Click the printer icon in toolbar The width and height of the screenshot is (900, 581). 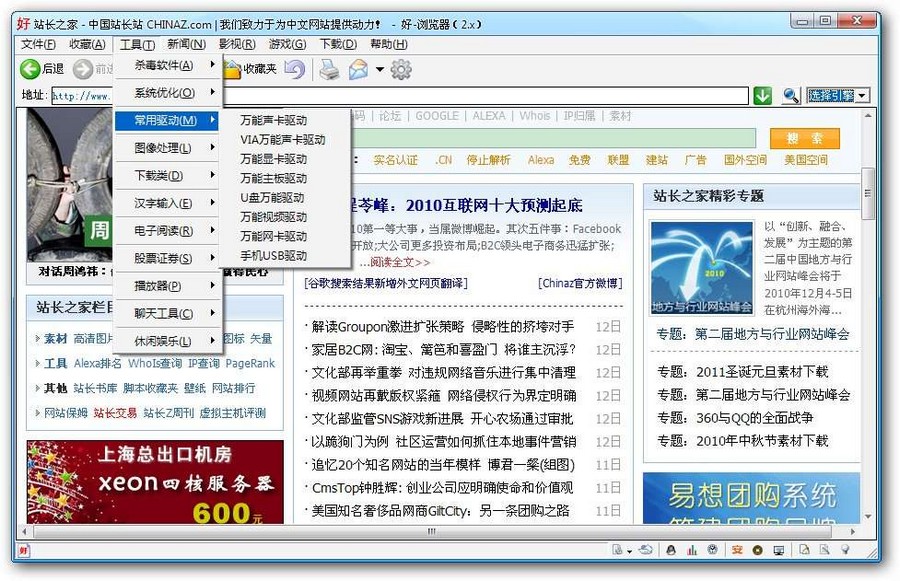point(329,69)
